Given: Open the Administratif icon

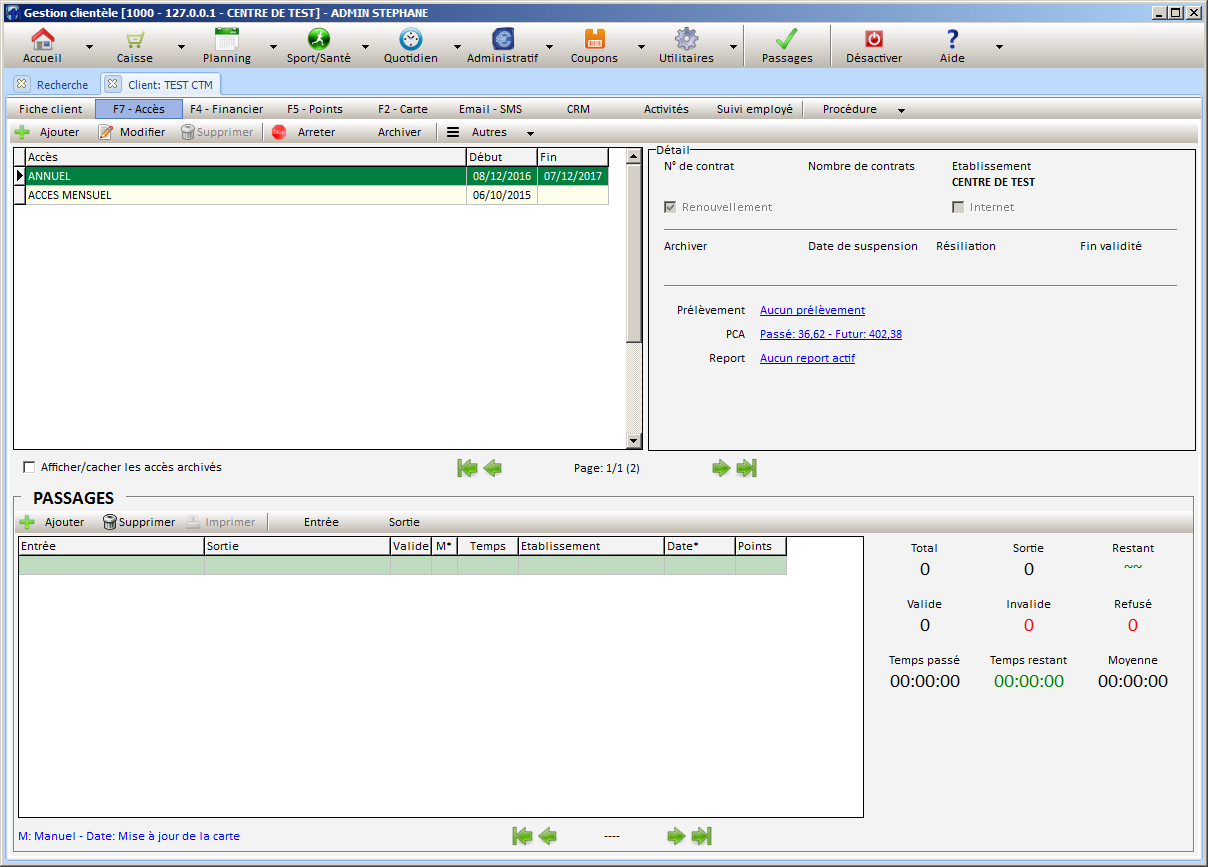Looking at the screenshot, I should pos(503,40).
